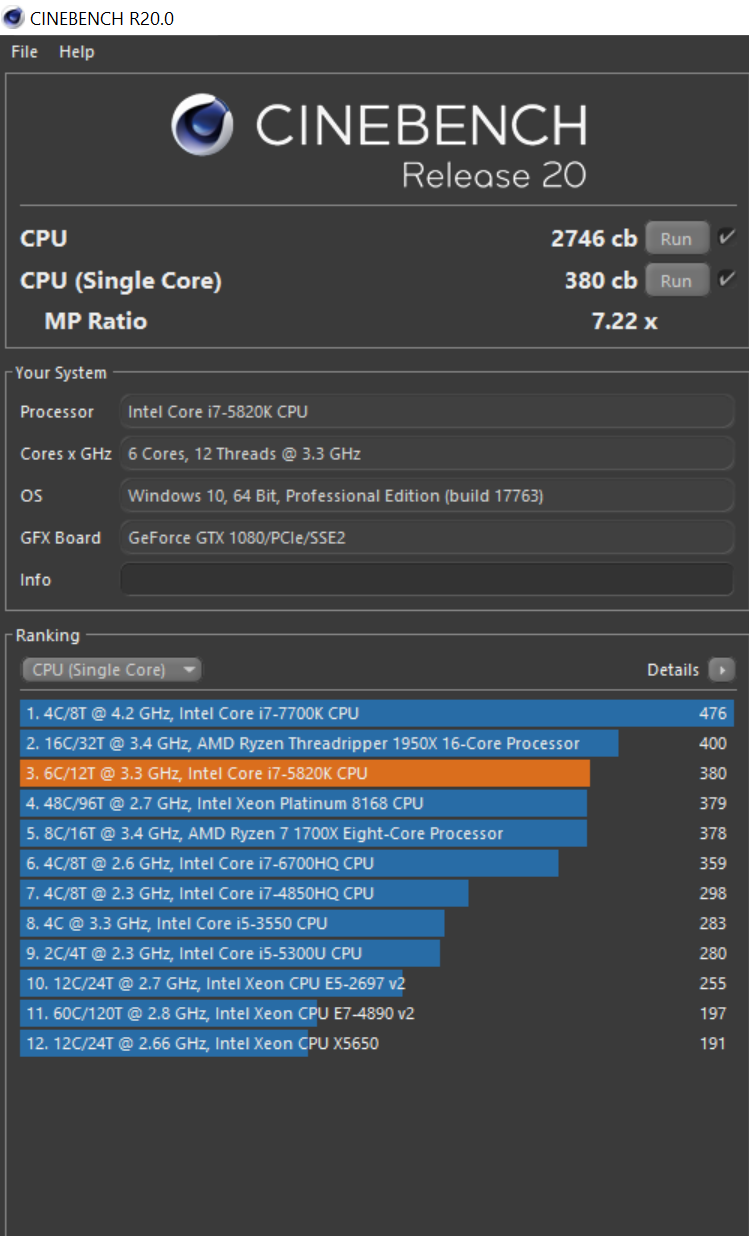Click the Cores x GHz field
Screen dimensions: 749x1236
coord(427,454)
